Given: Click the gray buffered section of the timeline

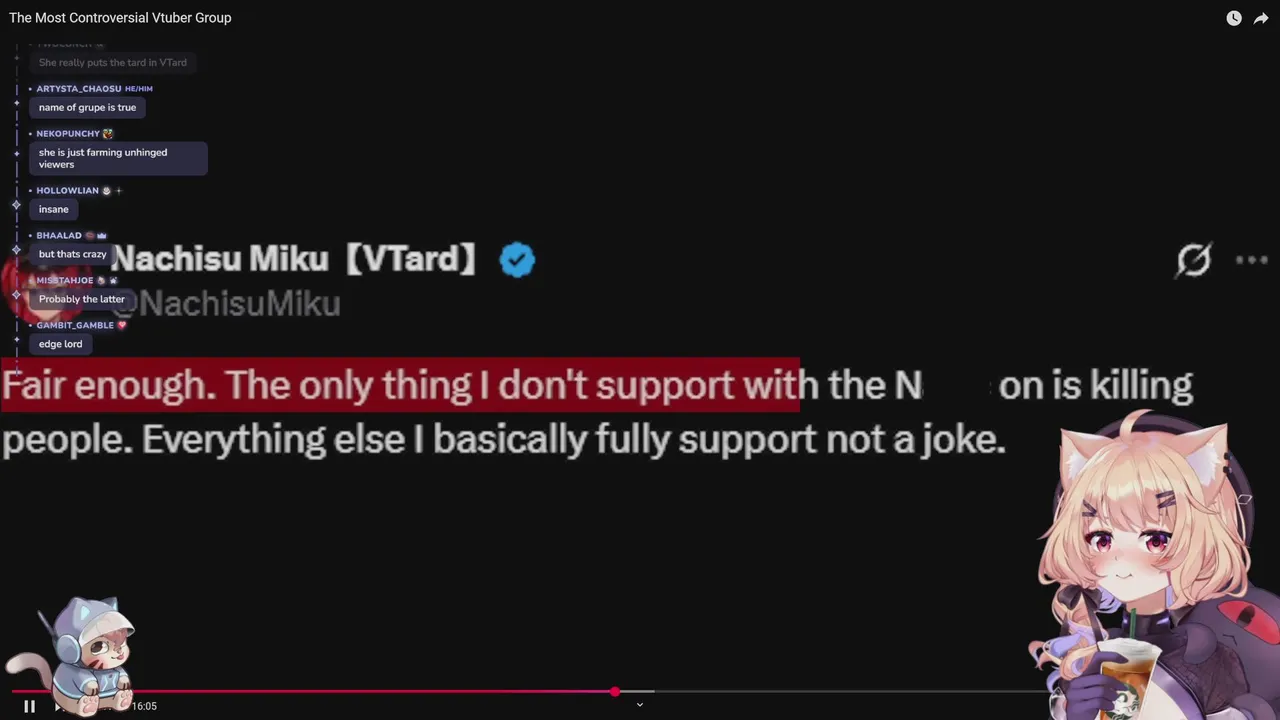Looking at the screenshot, I should pos(635,691).
